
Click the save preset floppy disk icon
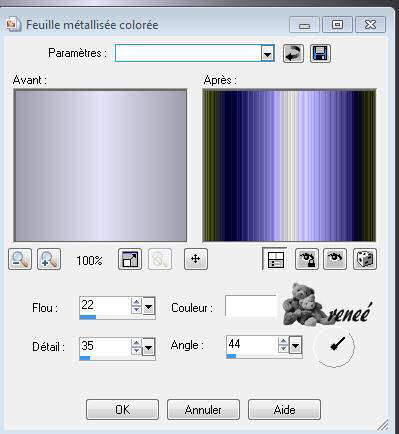click(320, 53)
